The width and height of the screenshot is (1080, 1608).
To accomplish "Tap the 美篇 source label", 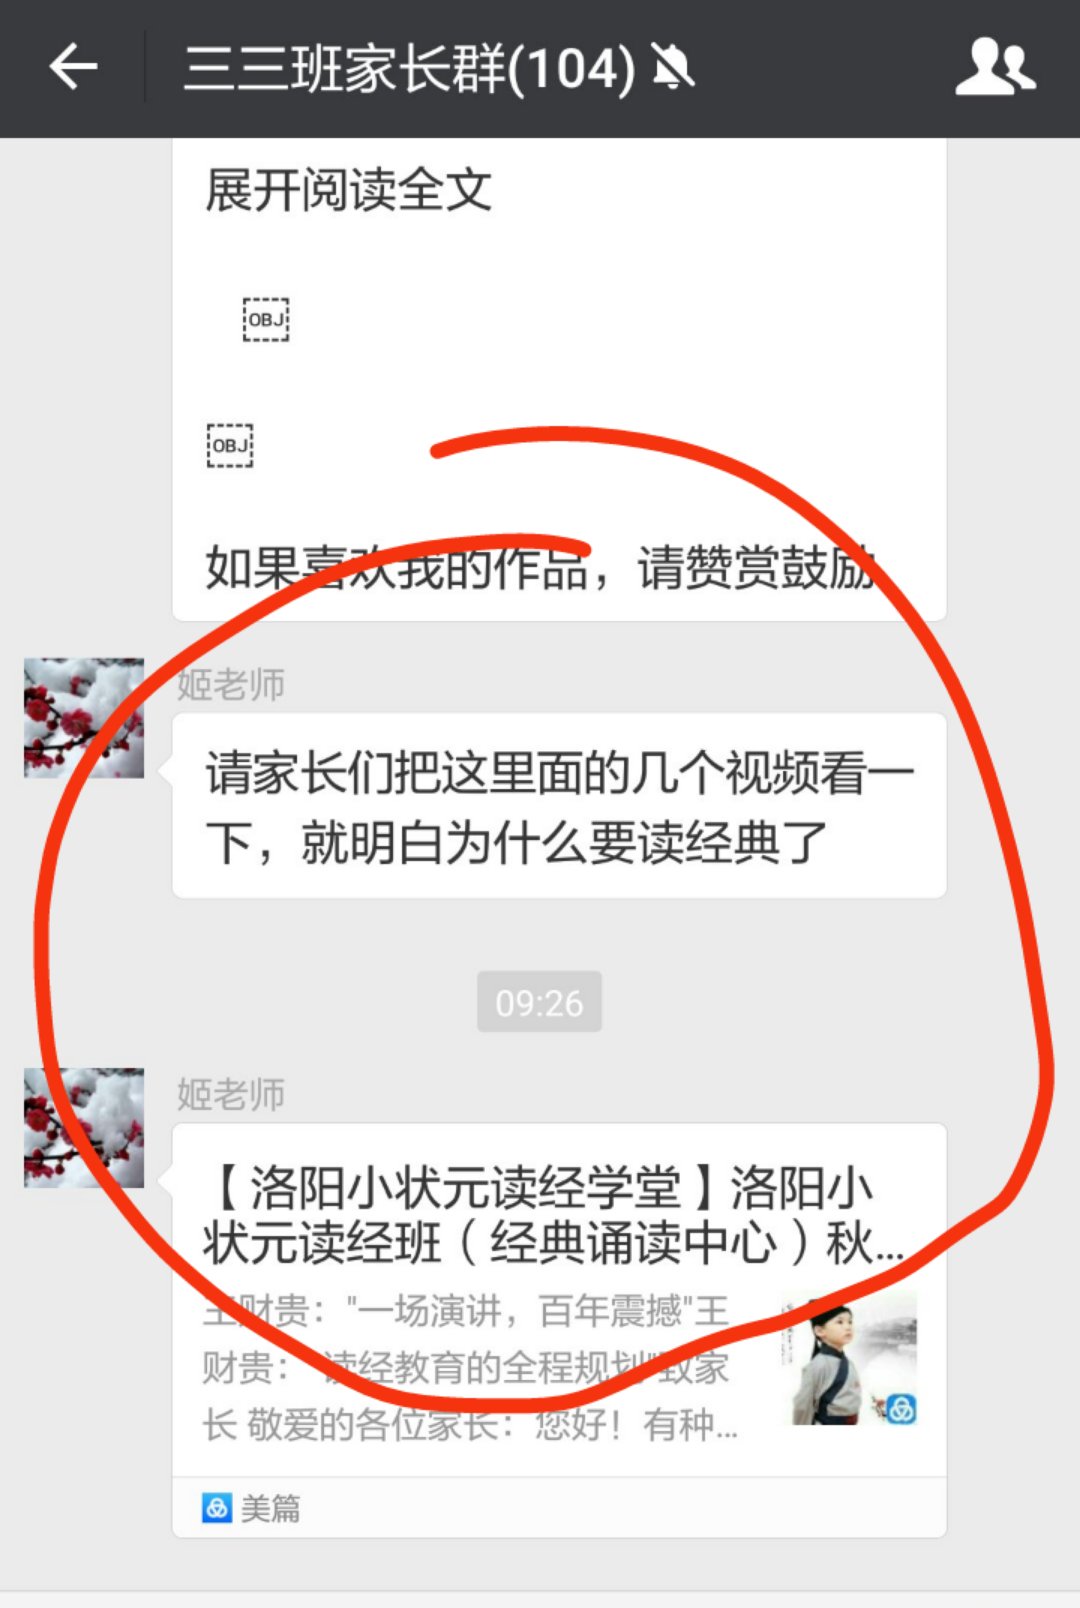I will (x=270, y=1508).
